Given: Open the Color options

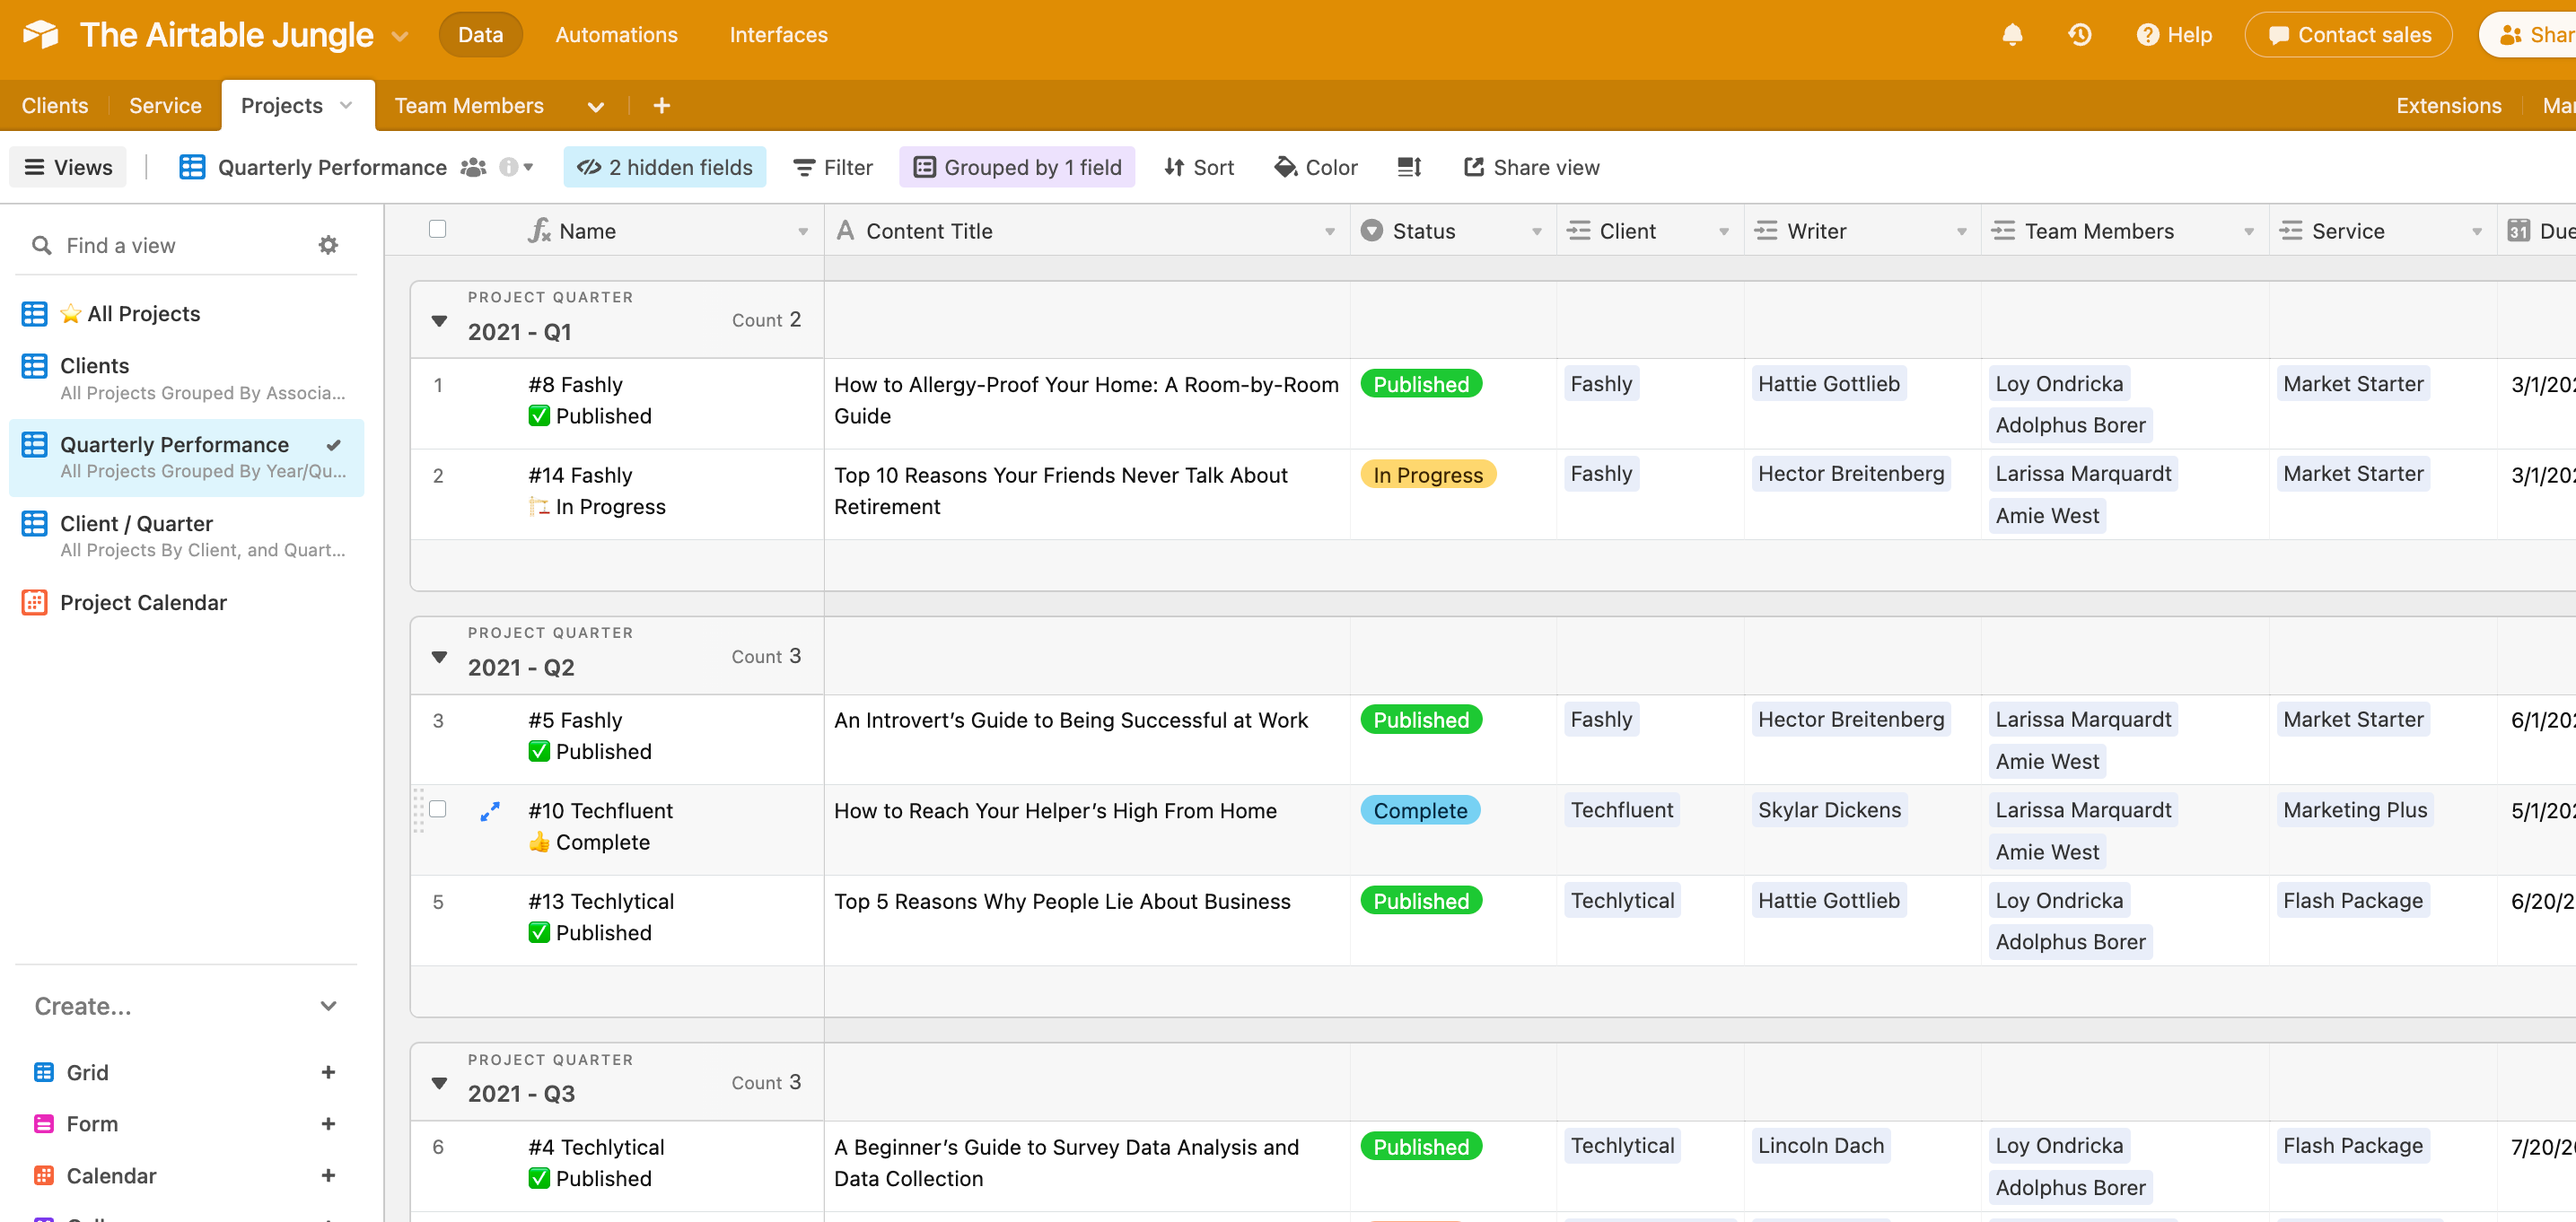Looking at the screenshot, I should click(1315, 167).
